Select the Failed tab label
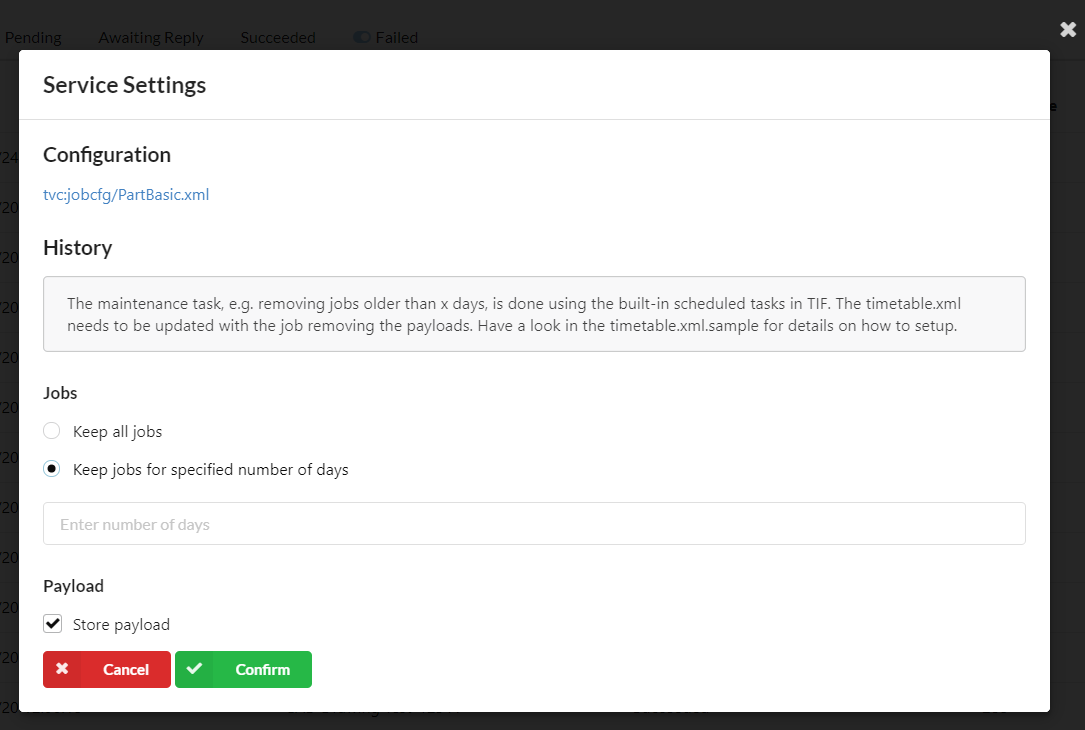 coord(397,38)
